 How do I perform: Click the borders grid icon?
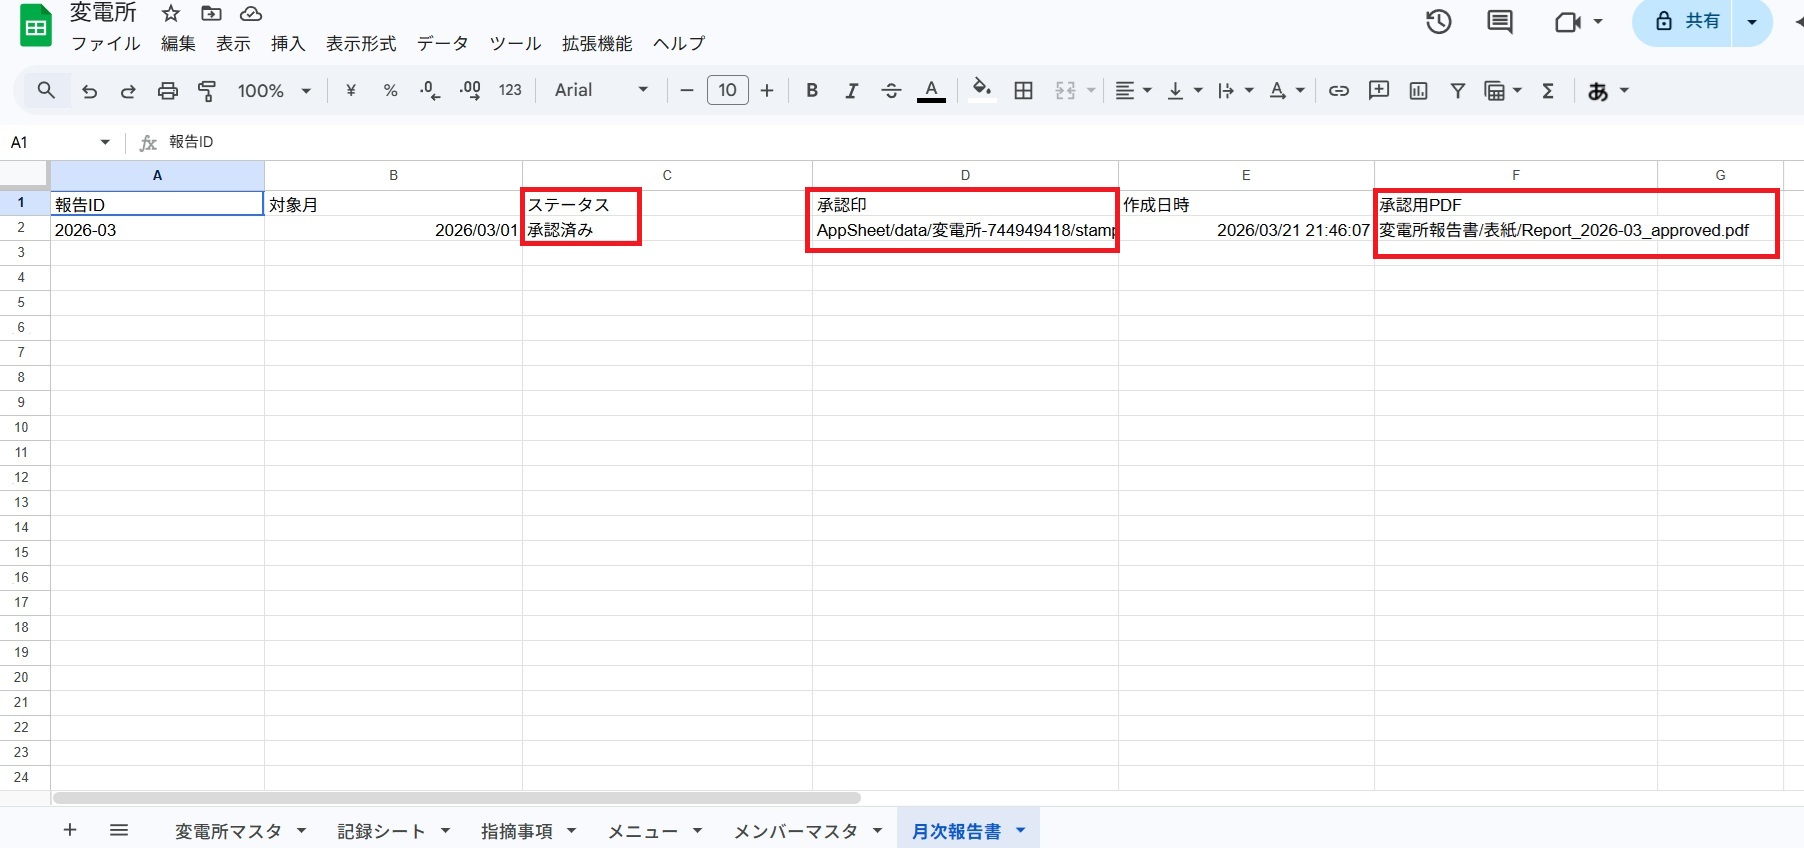[1023, 91]
